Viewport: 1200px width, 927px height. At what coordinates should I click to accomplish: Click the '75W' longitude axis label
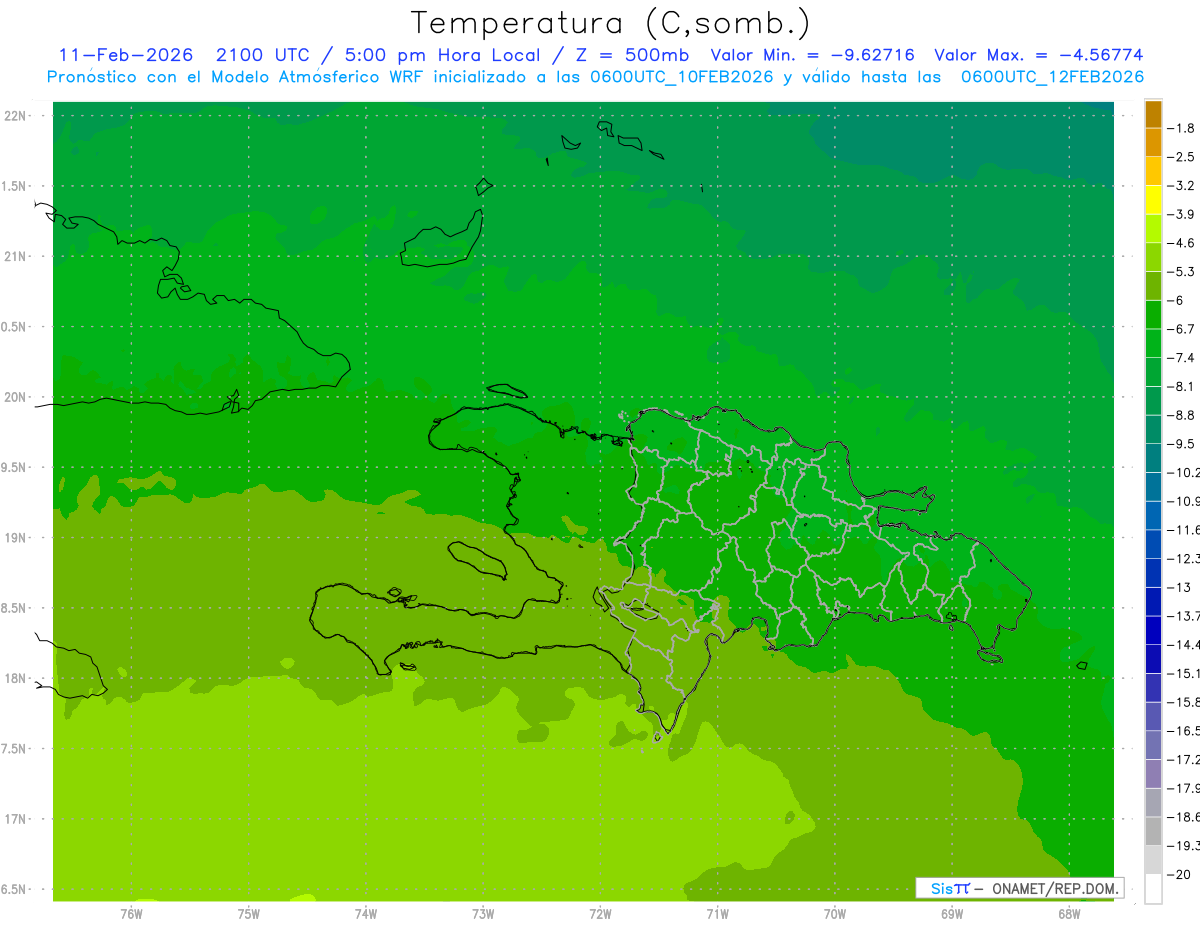point(249,913)
